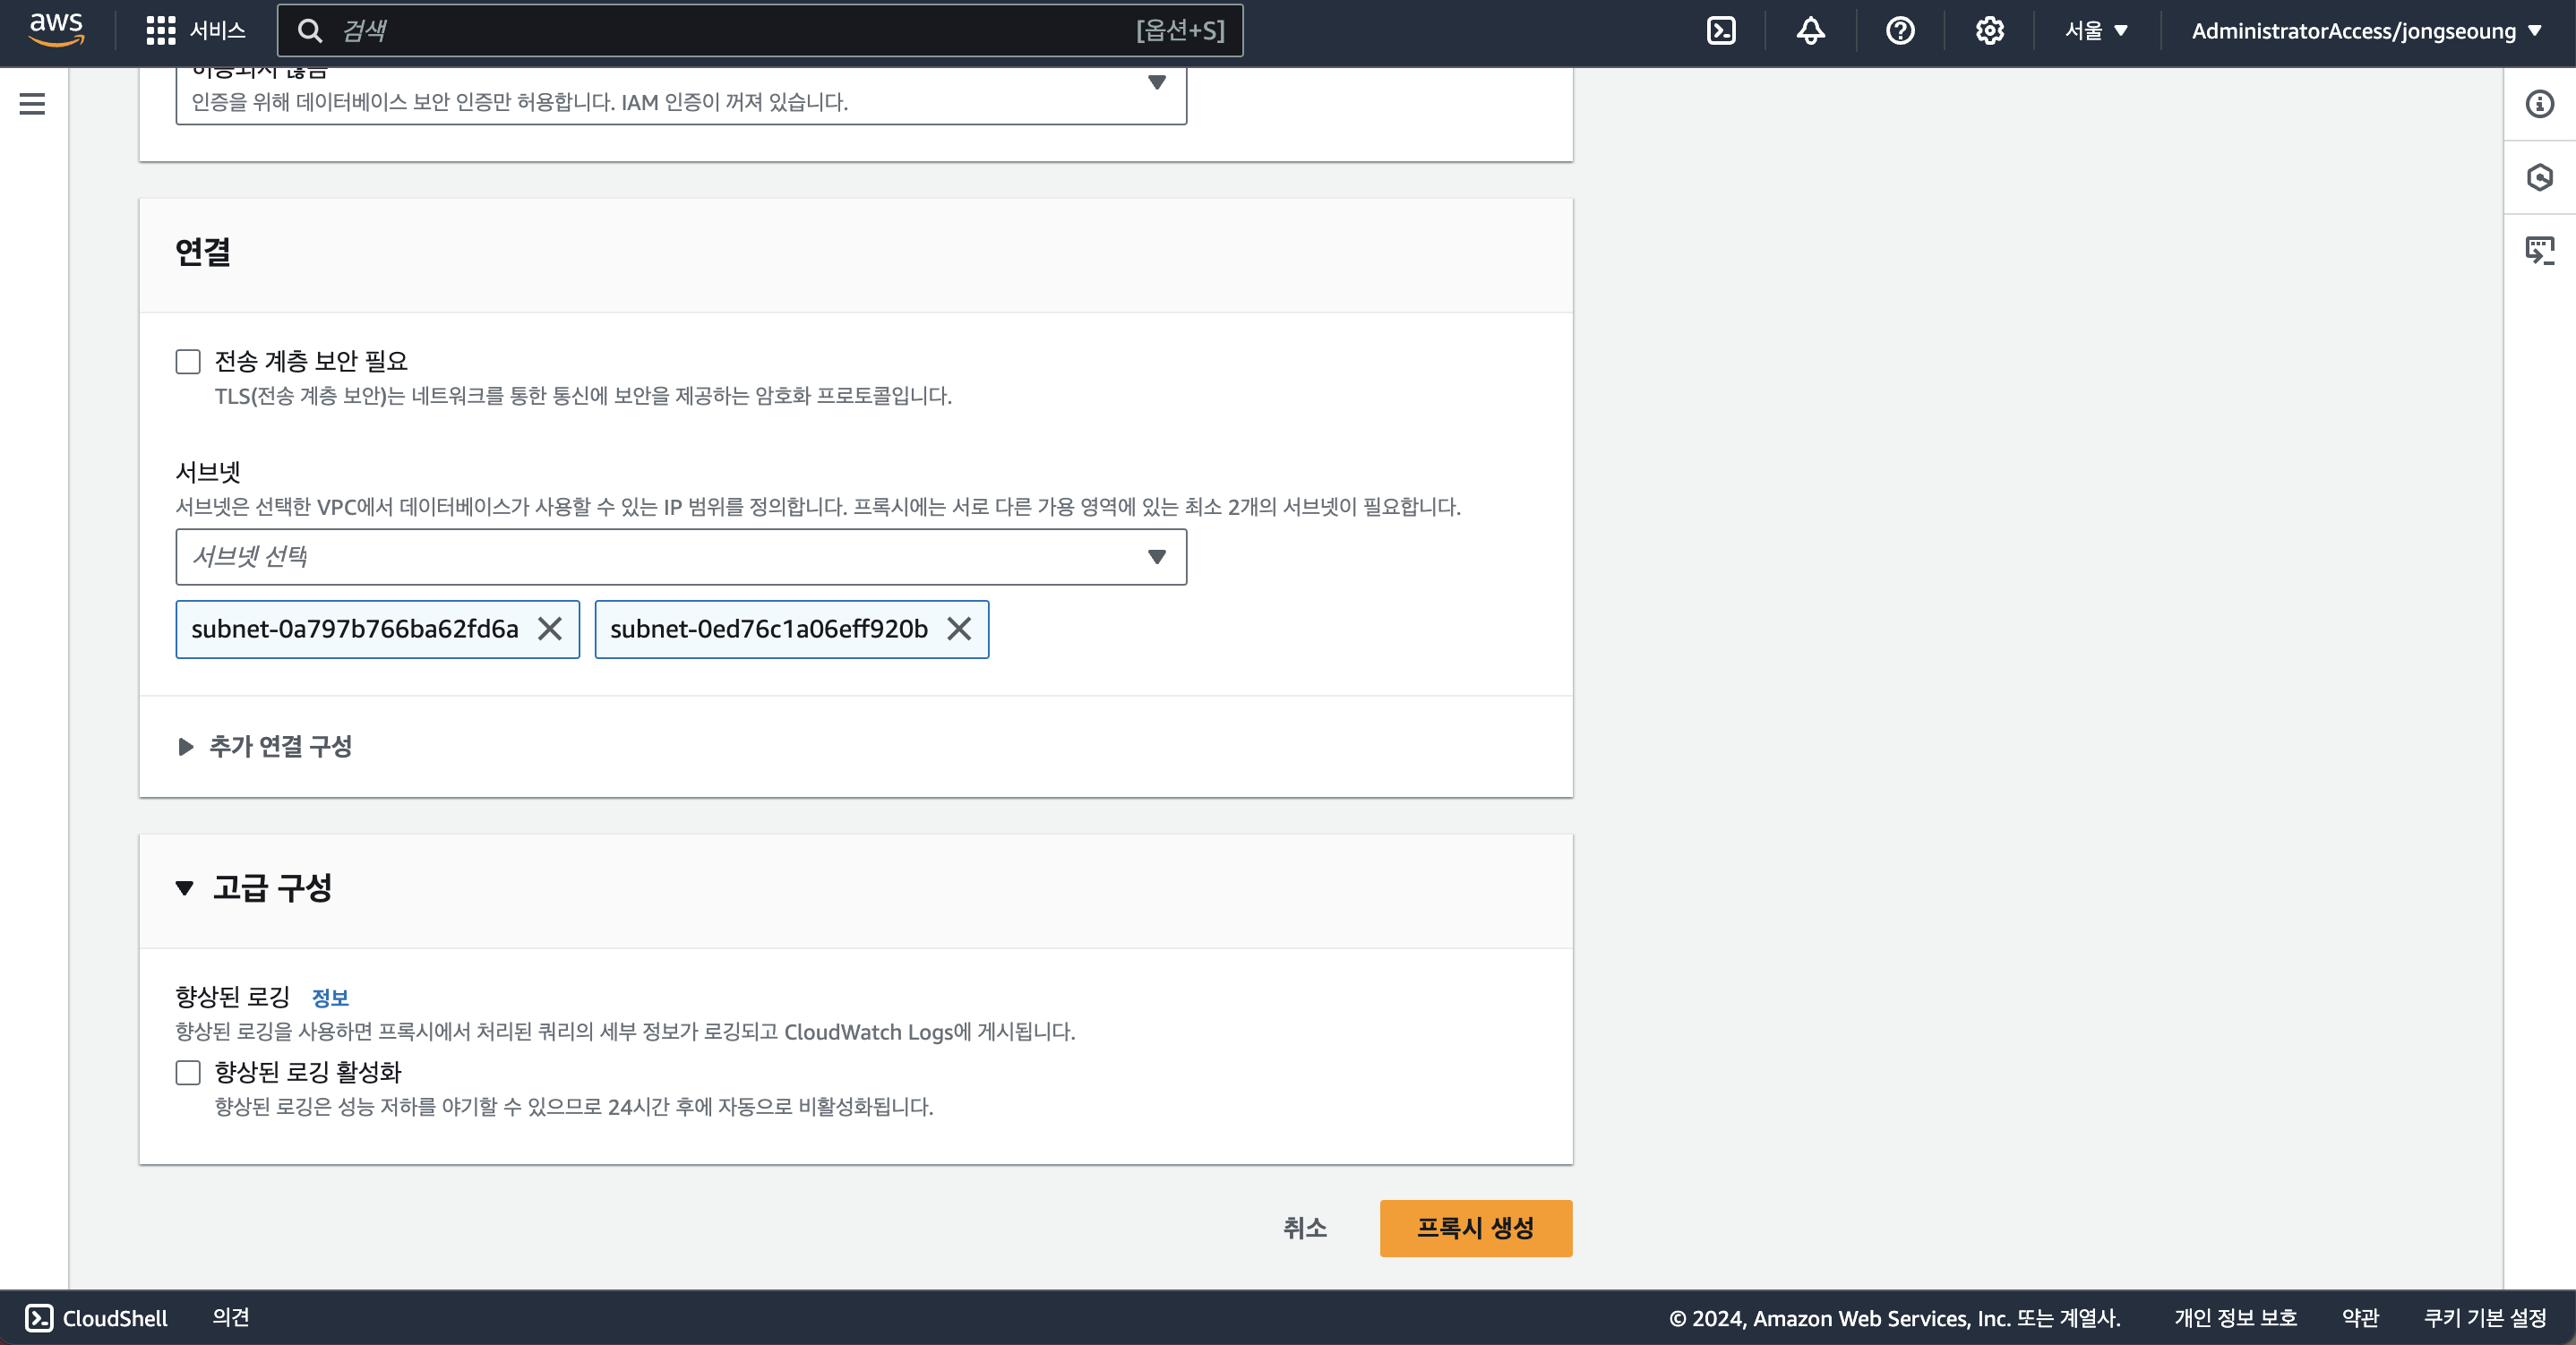Click the 정보 link next to 향상된 로깅
The image size is (2576, 1345).
330,997
